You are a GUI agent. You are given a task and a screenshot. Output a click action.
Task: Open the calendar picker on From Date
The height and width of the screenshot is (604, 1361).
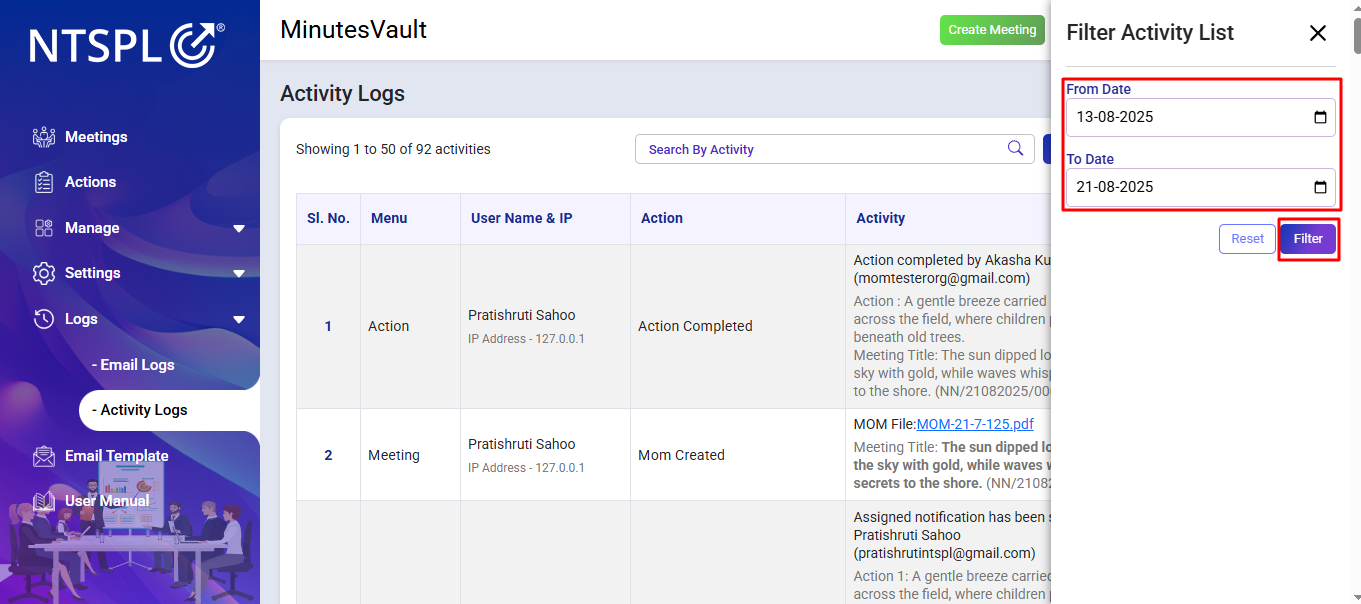[x=1320, y=117]
